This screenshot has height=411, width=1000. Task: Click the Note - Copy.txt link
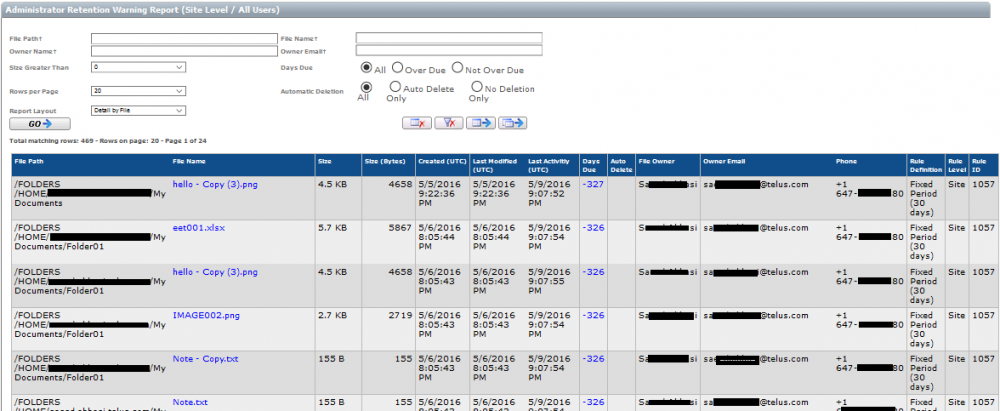(x=205, y=358)
